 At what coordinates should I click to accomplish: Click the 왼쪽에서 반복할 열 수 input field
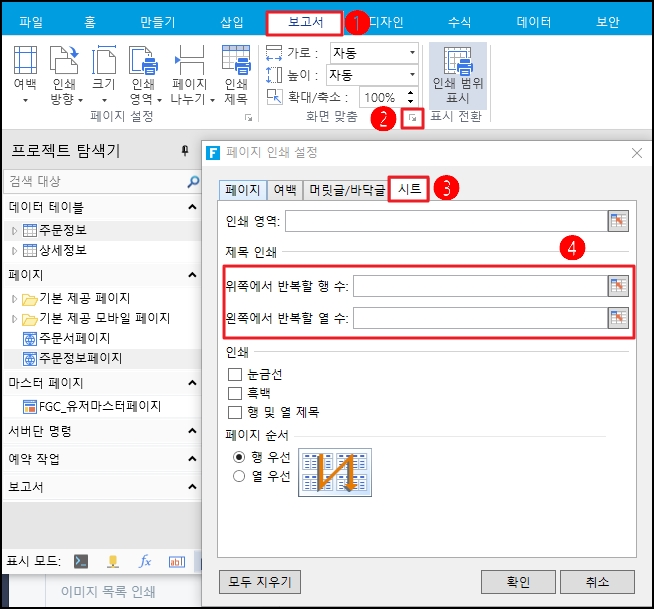tap(479, 318)
